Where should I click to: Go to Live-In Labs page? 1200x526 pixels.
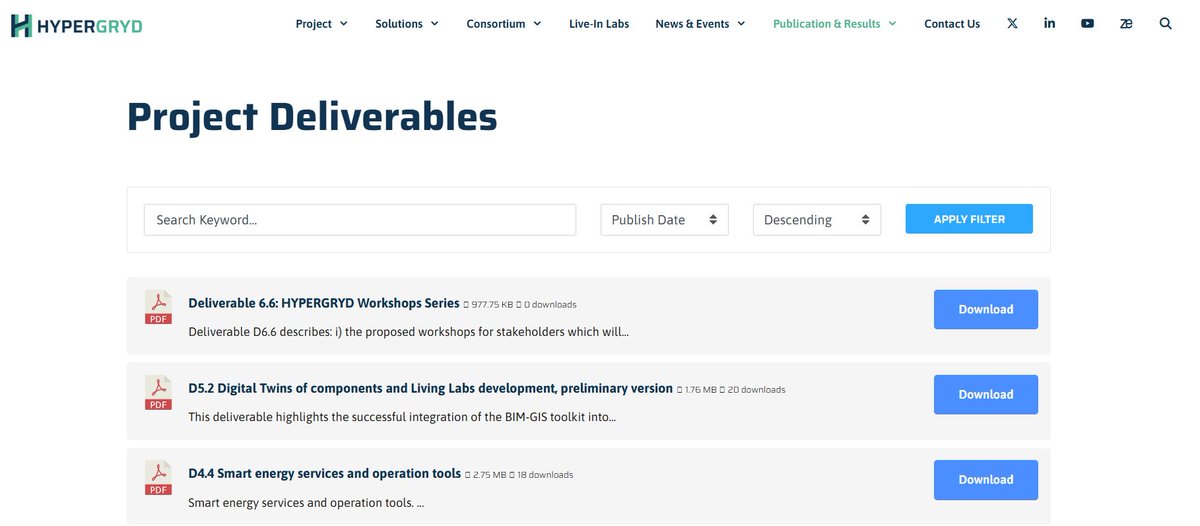click(x=599, y=24)
